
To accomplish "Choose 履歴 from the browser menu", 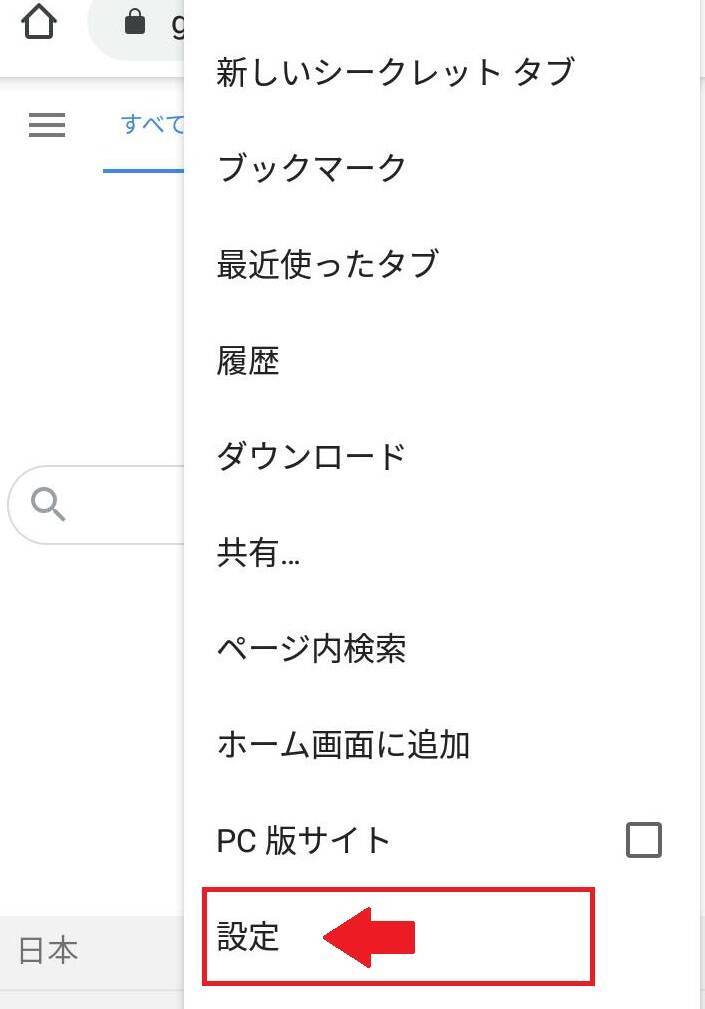I will click(248, 360).
